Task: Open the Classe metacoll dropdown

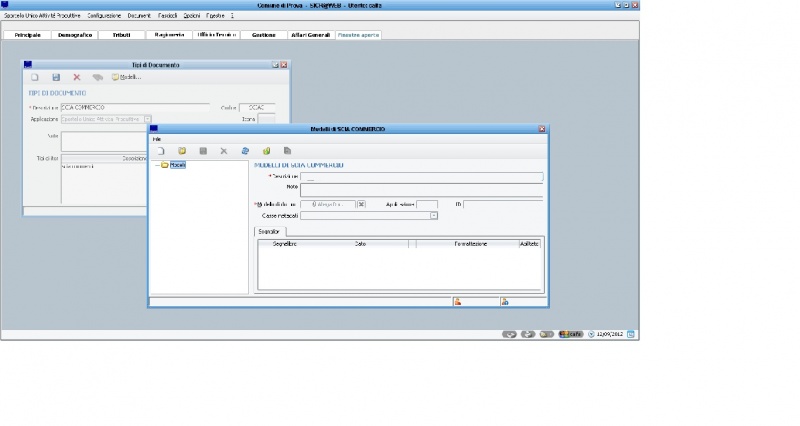Action: (433, 215)
